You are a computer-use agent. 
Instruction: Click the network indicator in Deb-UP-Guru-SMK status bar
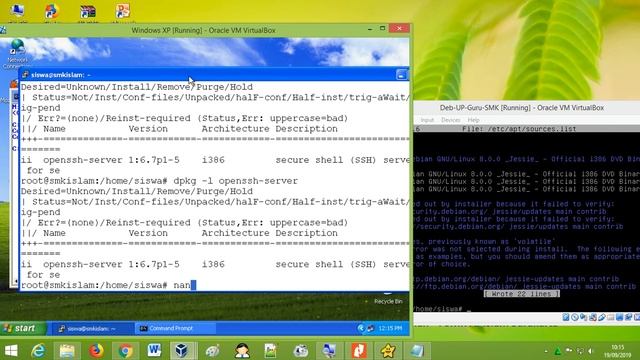click(593, 317)
